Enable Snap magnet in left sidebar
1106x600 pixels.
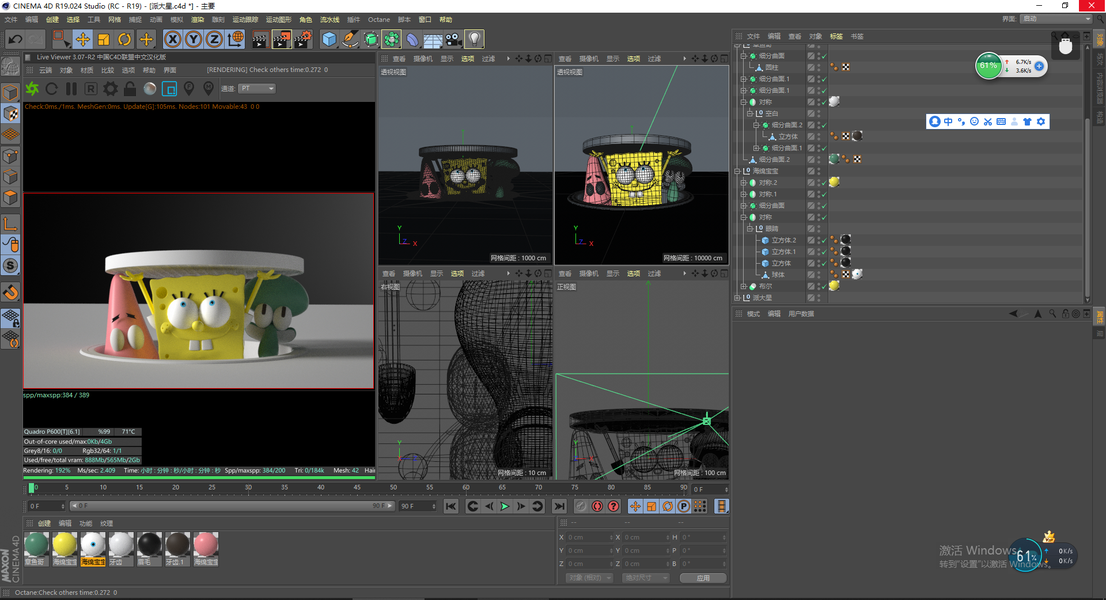pos(11,292)
